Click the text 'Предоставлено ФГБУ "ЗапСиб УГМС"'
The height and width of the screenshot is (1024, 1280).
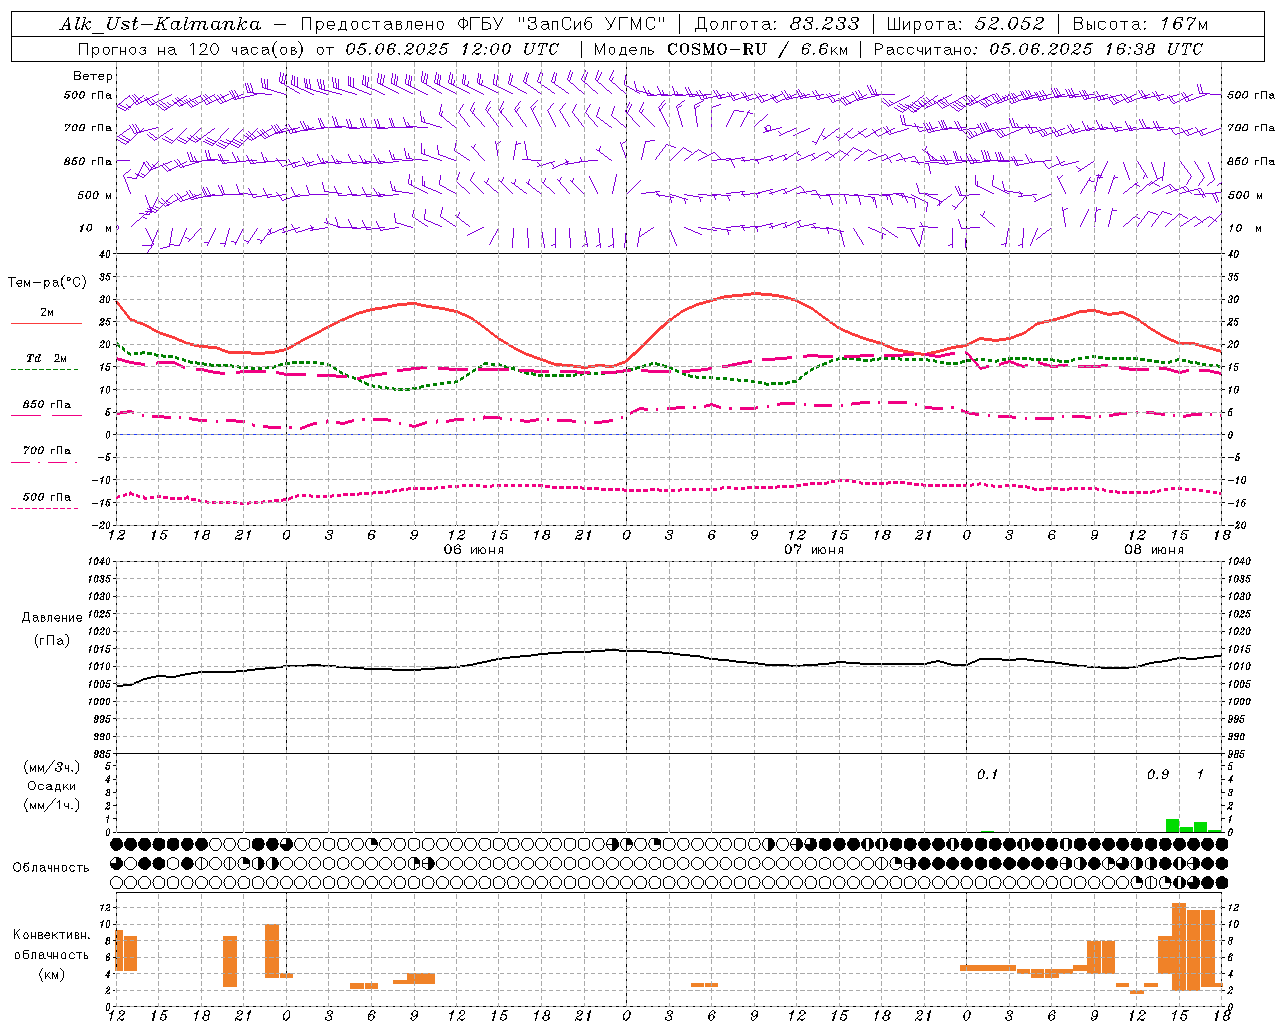coord(483,24)
